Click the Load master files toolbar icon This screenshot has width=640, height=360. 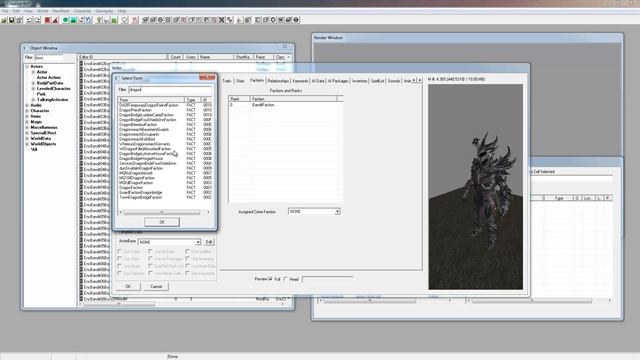(x=4, y=20)
